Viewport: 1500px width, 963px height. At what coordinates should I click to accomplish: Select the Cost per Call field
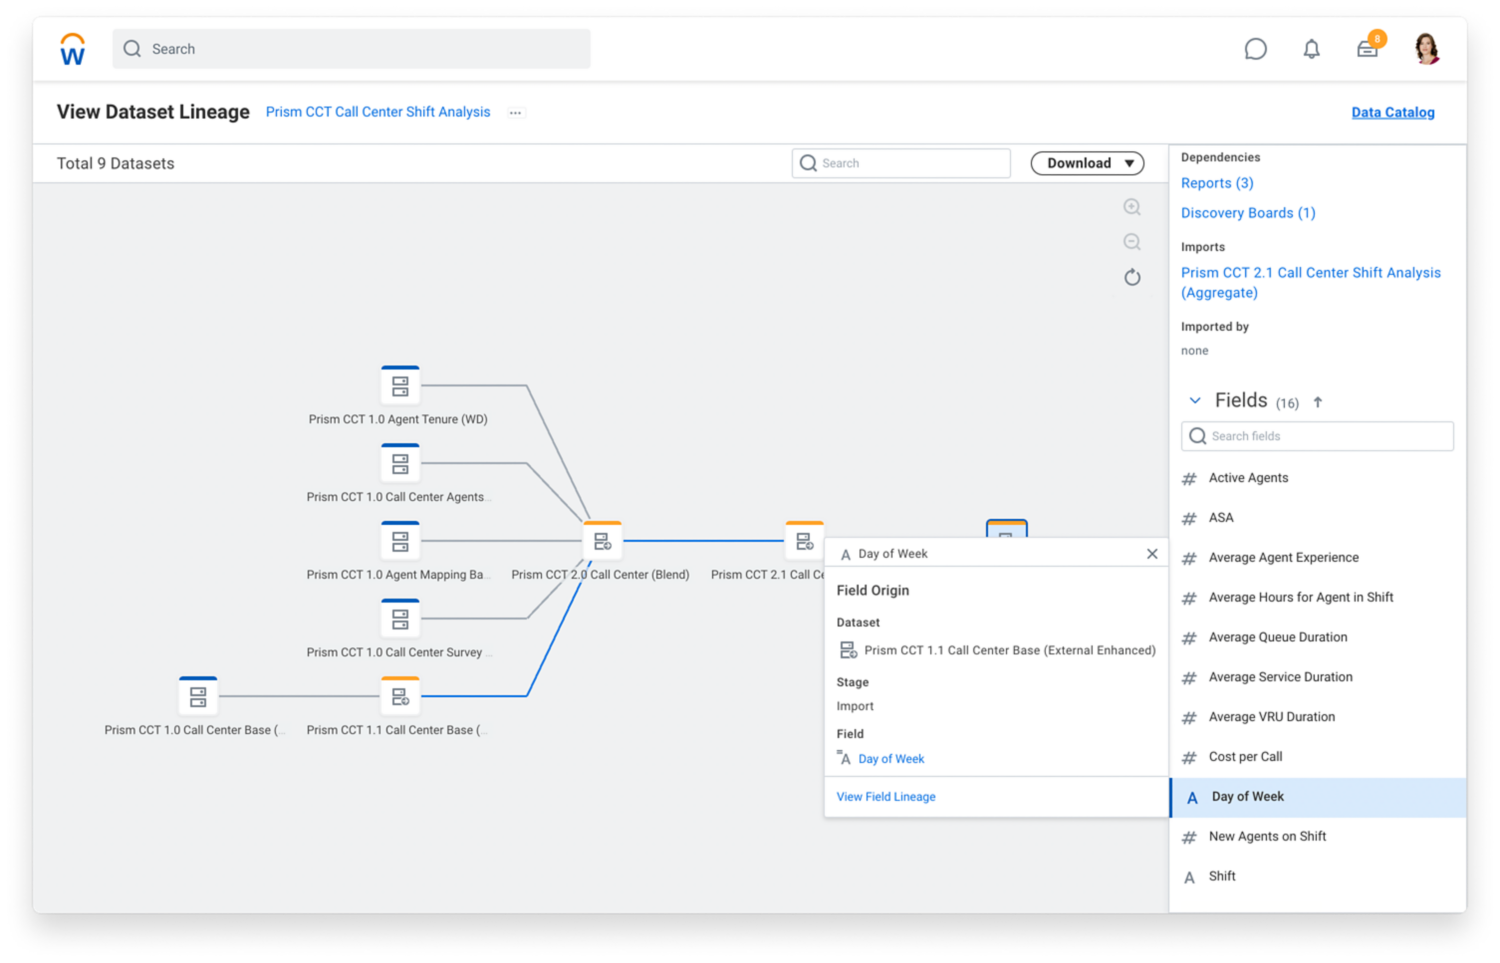pyautogui.click(x=1245, y=757)
